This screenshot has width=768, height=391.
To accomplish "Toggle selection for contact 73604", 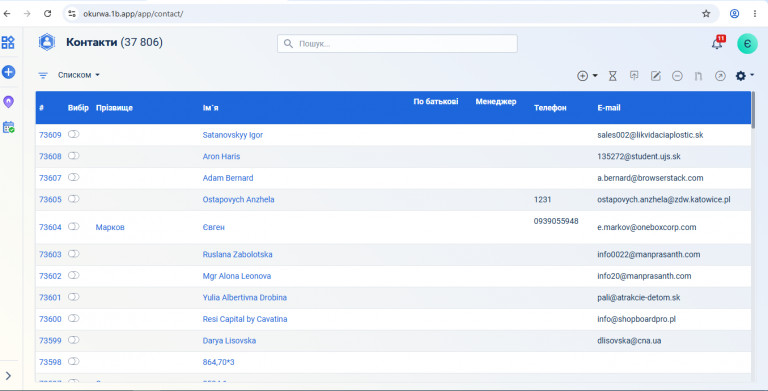I will [x=73, y=226].
